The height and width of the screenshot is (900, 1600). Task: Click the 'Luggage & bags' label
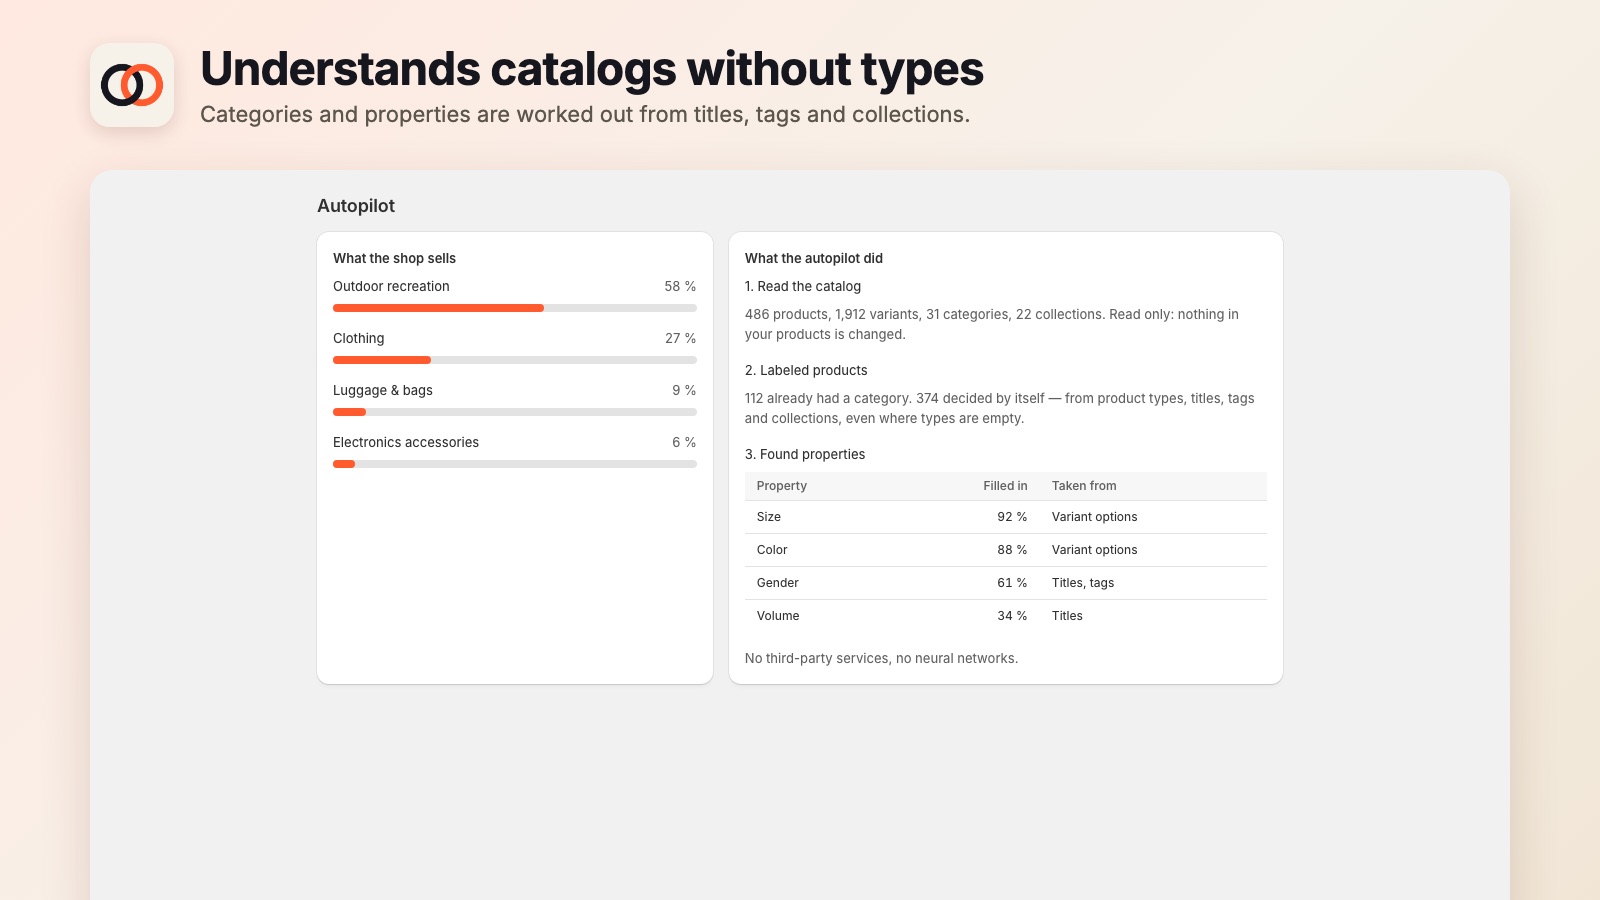pos(383,390)
